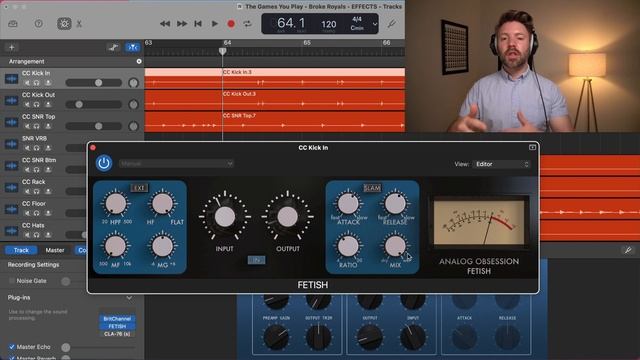Click the MIX knob on FETISH

[x=395, y=247]
